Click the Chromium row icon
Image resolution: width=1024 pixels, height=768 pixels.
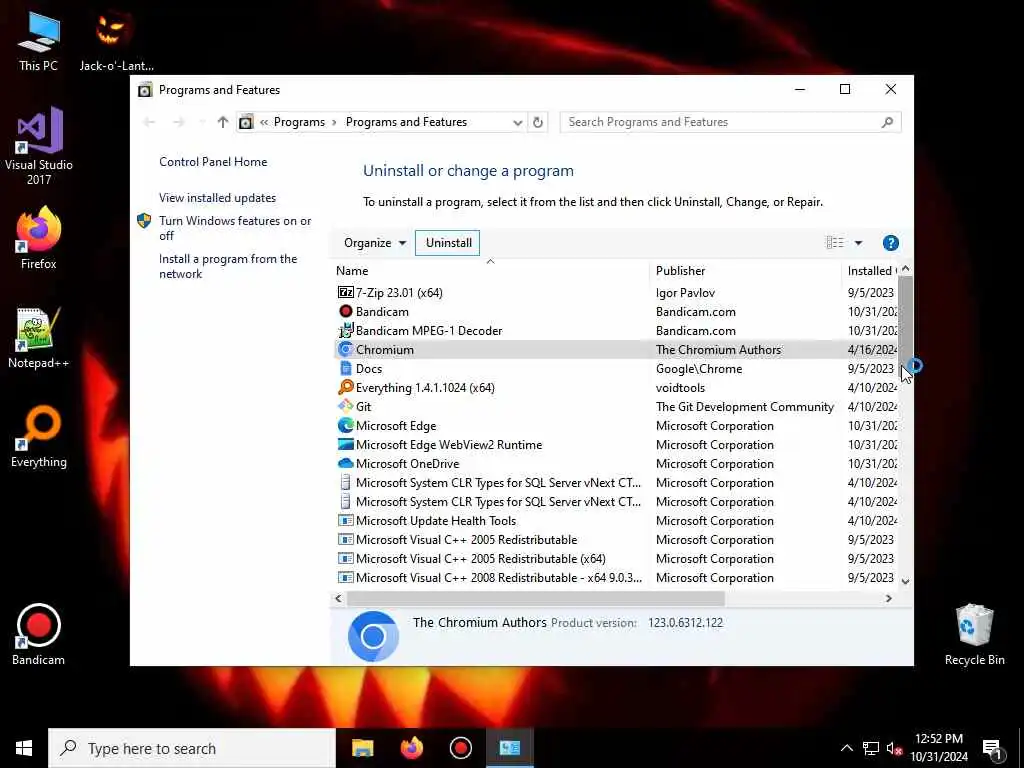(x=345, y=349)
